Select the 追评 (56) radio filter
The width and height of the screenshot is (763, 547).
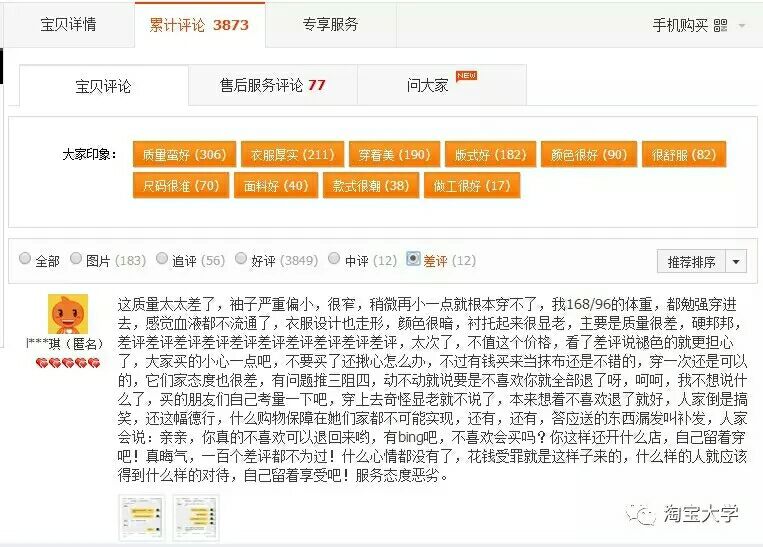pos(162,260)
